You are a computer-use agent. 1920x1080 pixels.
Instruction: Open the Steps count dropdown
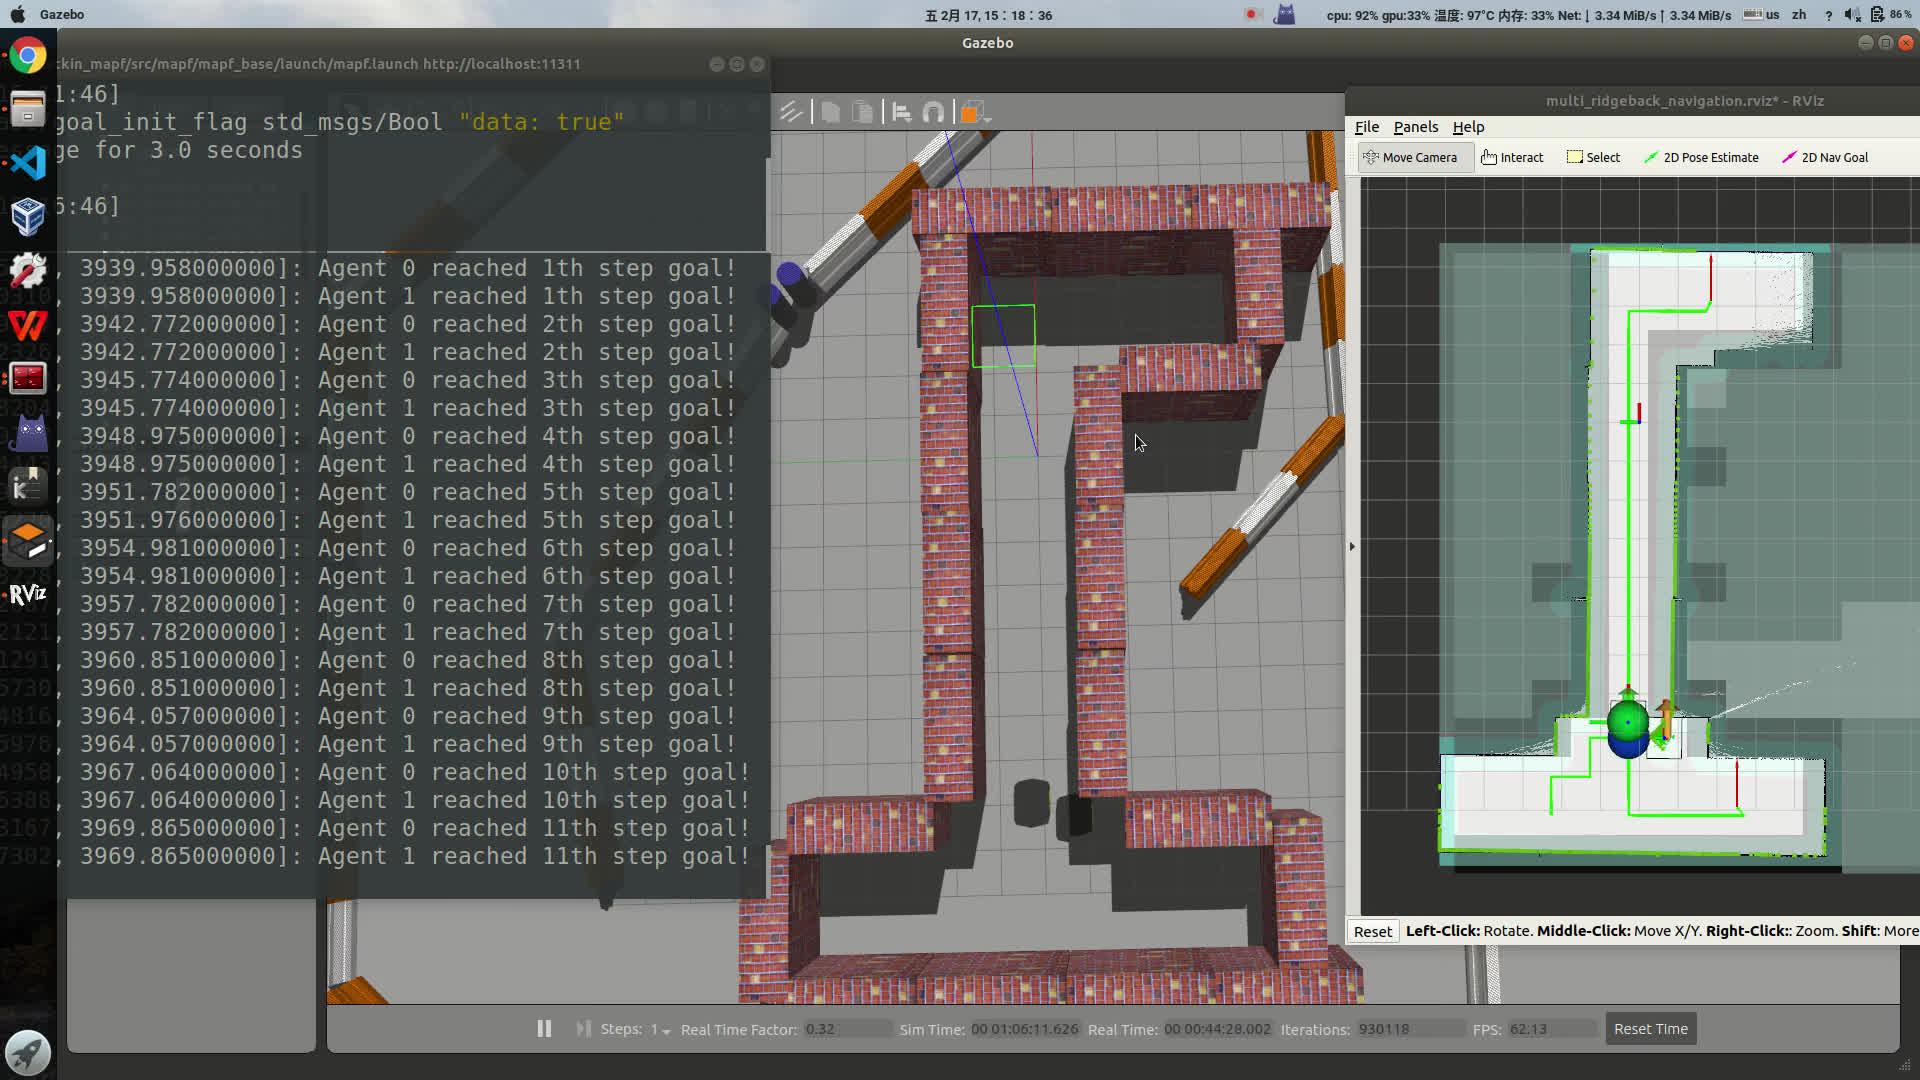661,1029
